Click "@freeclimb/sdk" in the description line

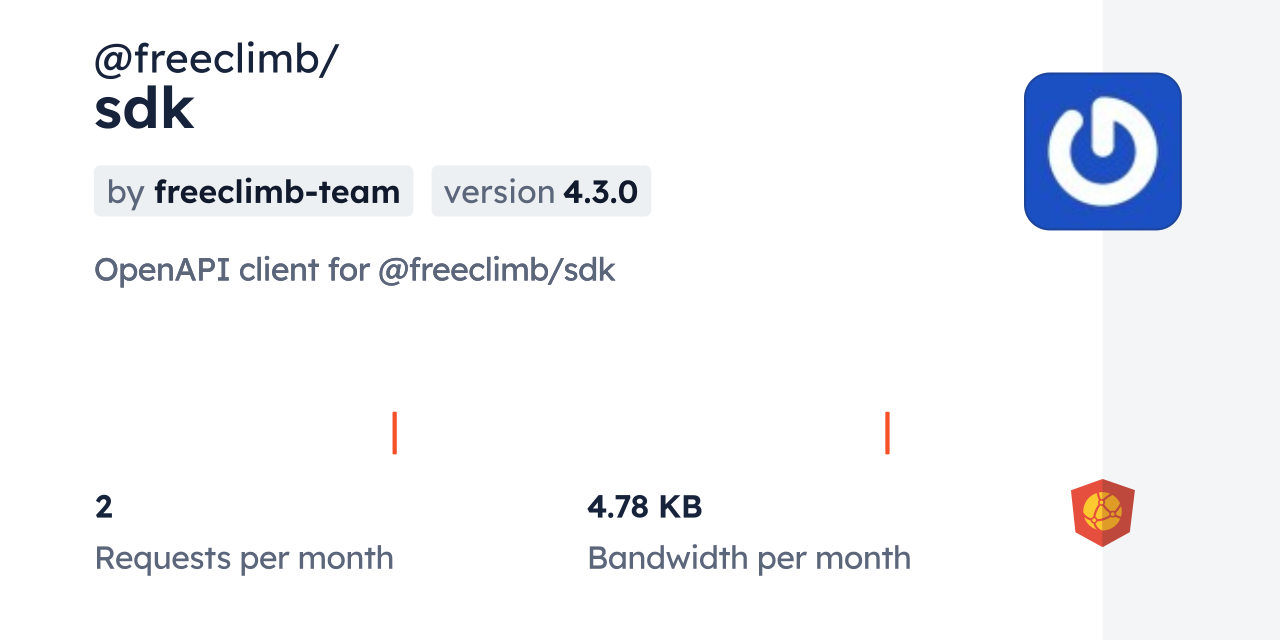(x=496, y=270)
